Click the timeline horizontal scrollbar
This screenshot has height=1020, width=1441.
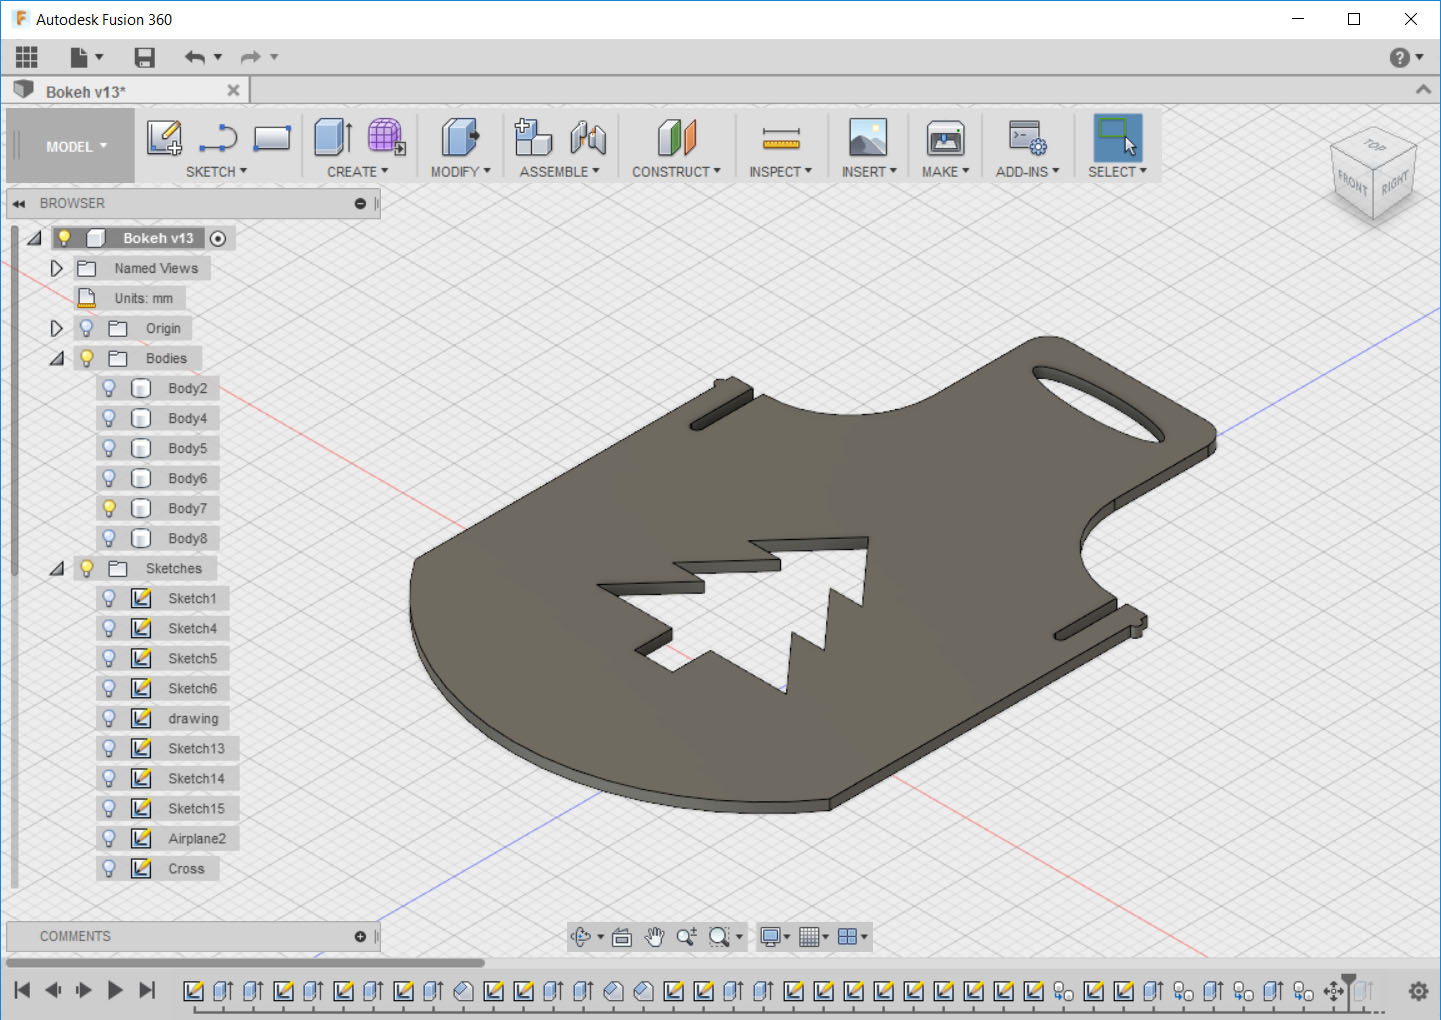coord(245,963)
